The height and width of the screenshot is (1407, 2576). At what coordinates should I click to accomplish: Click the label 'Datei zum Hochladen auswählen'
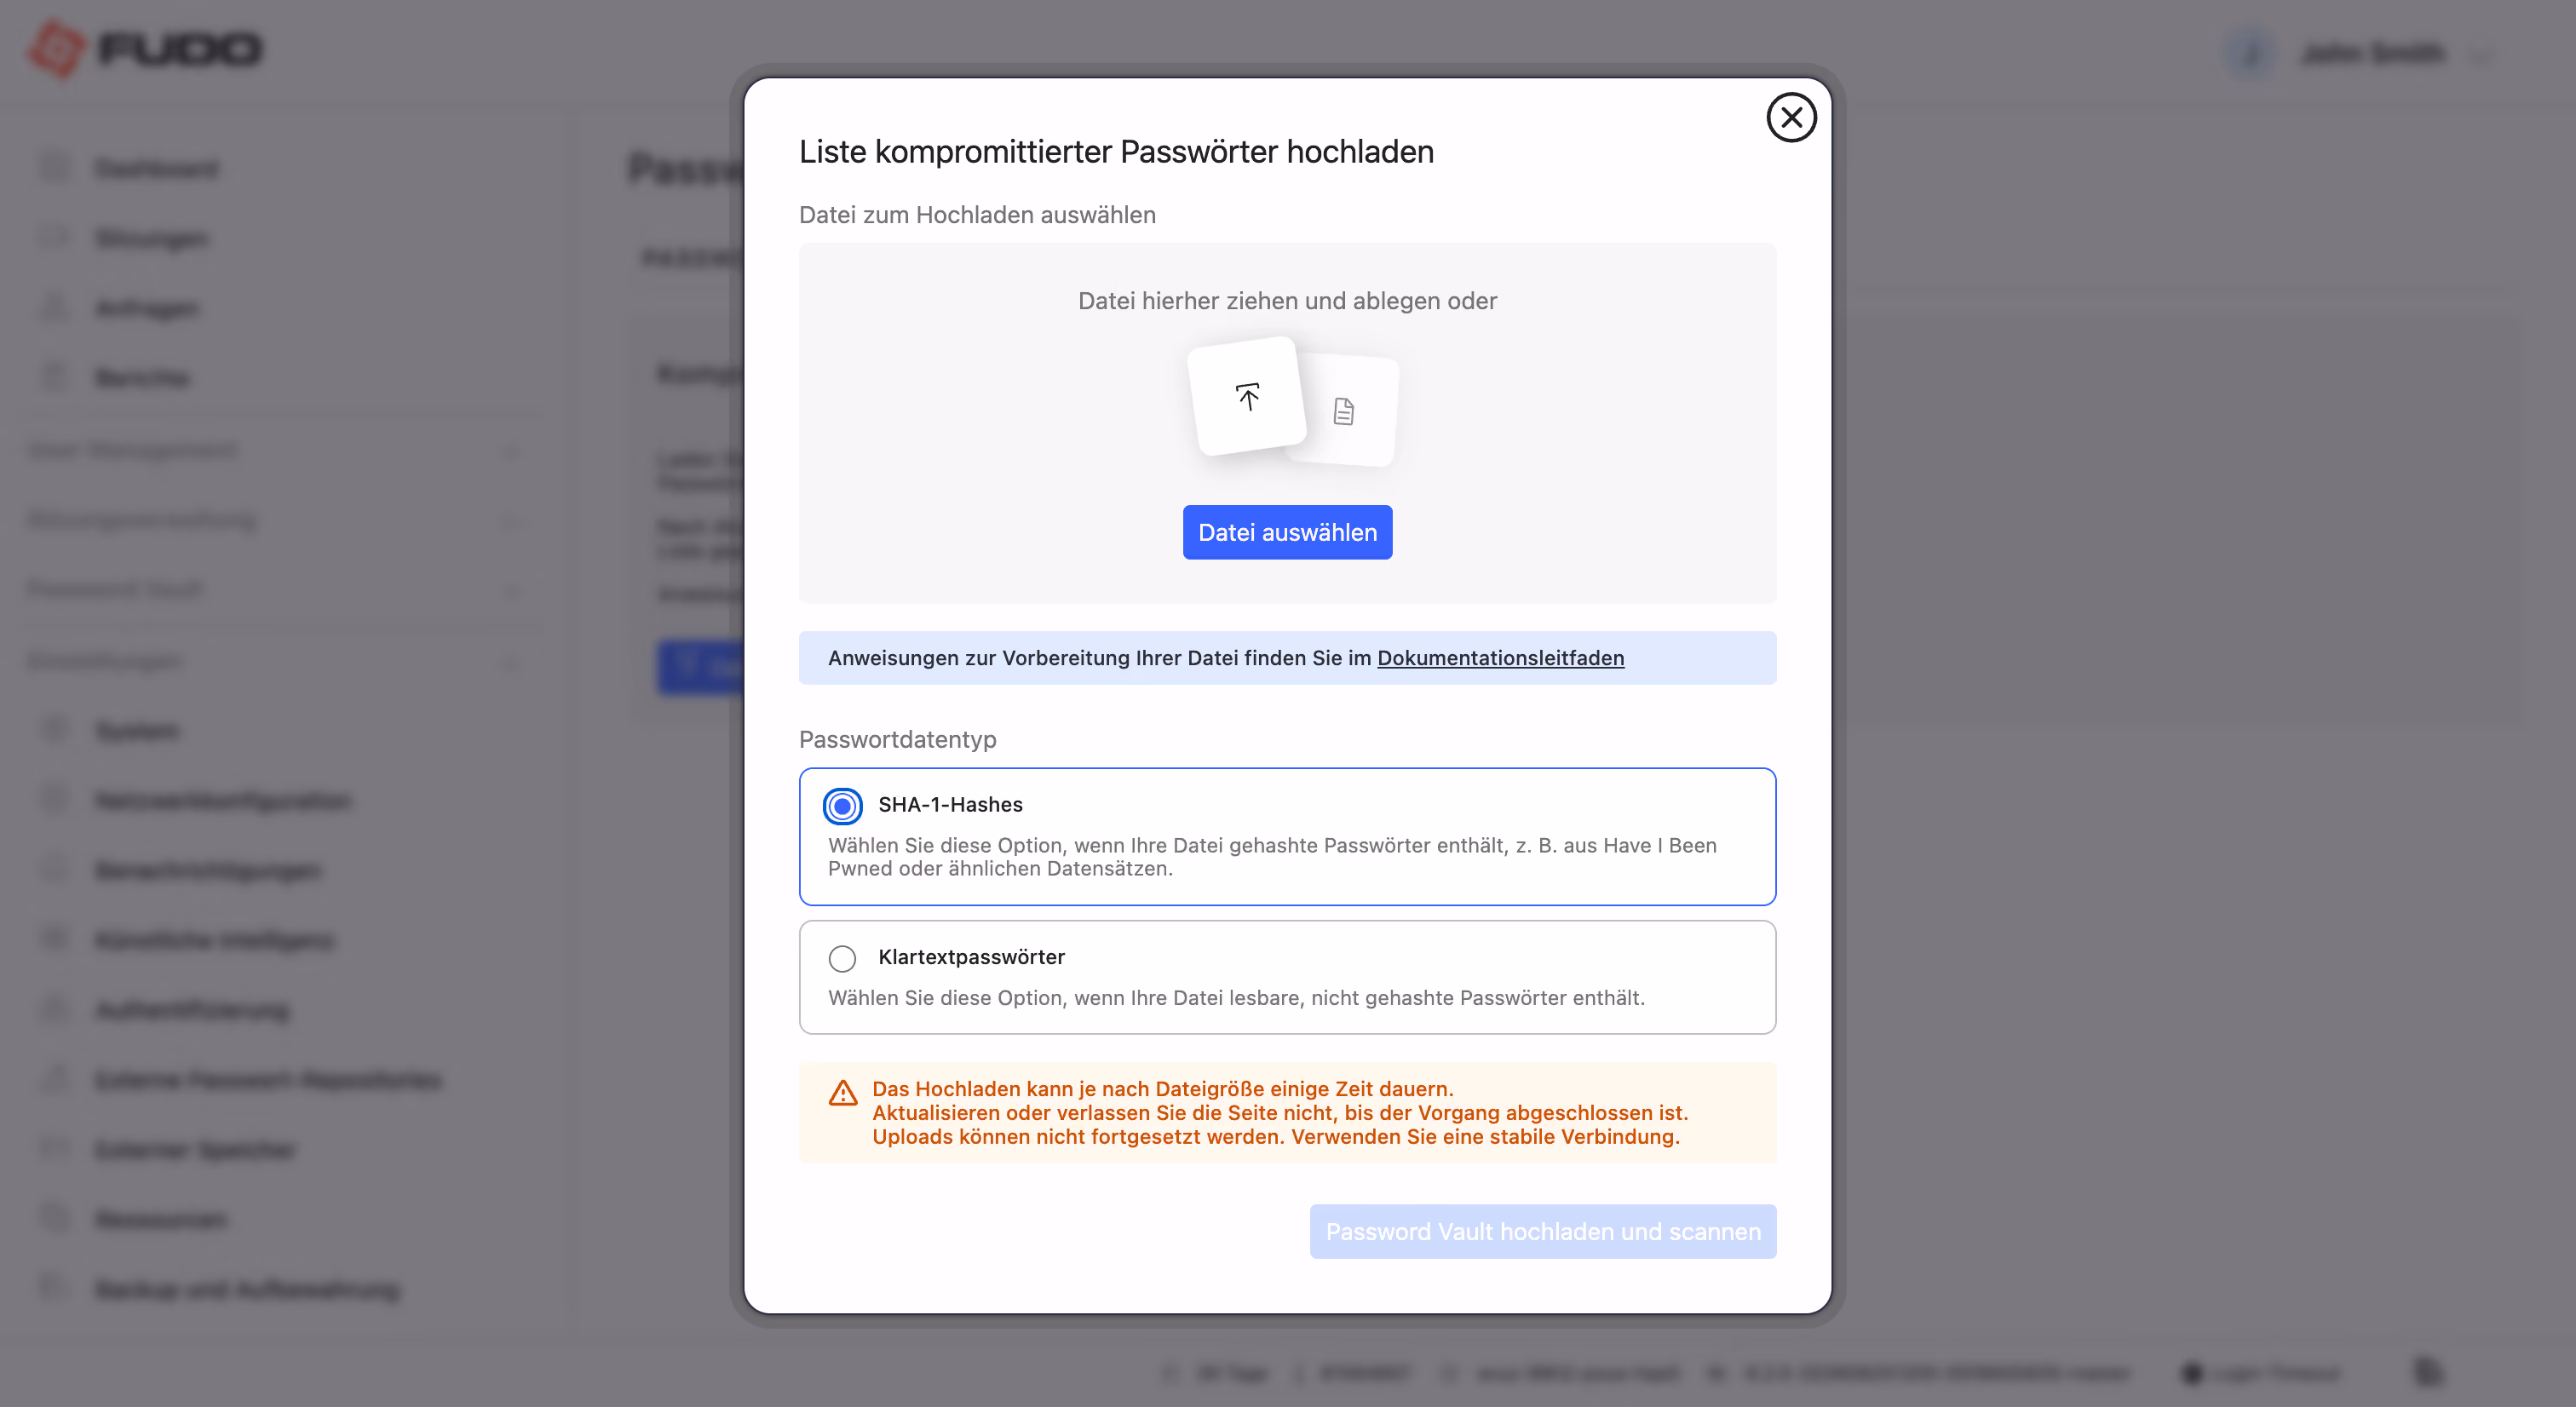(x=977, y=215)
